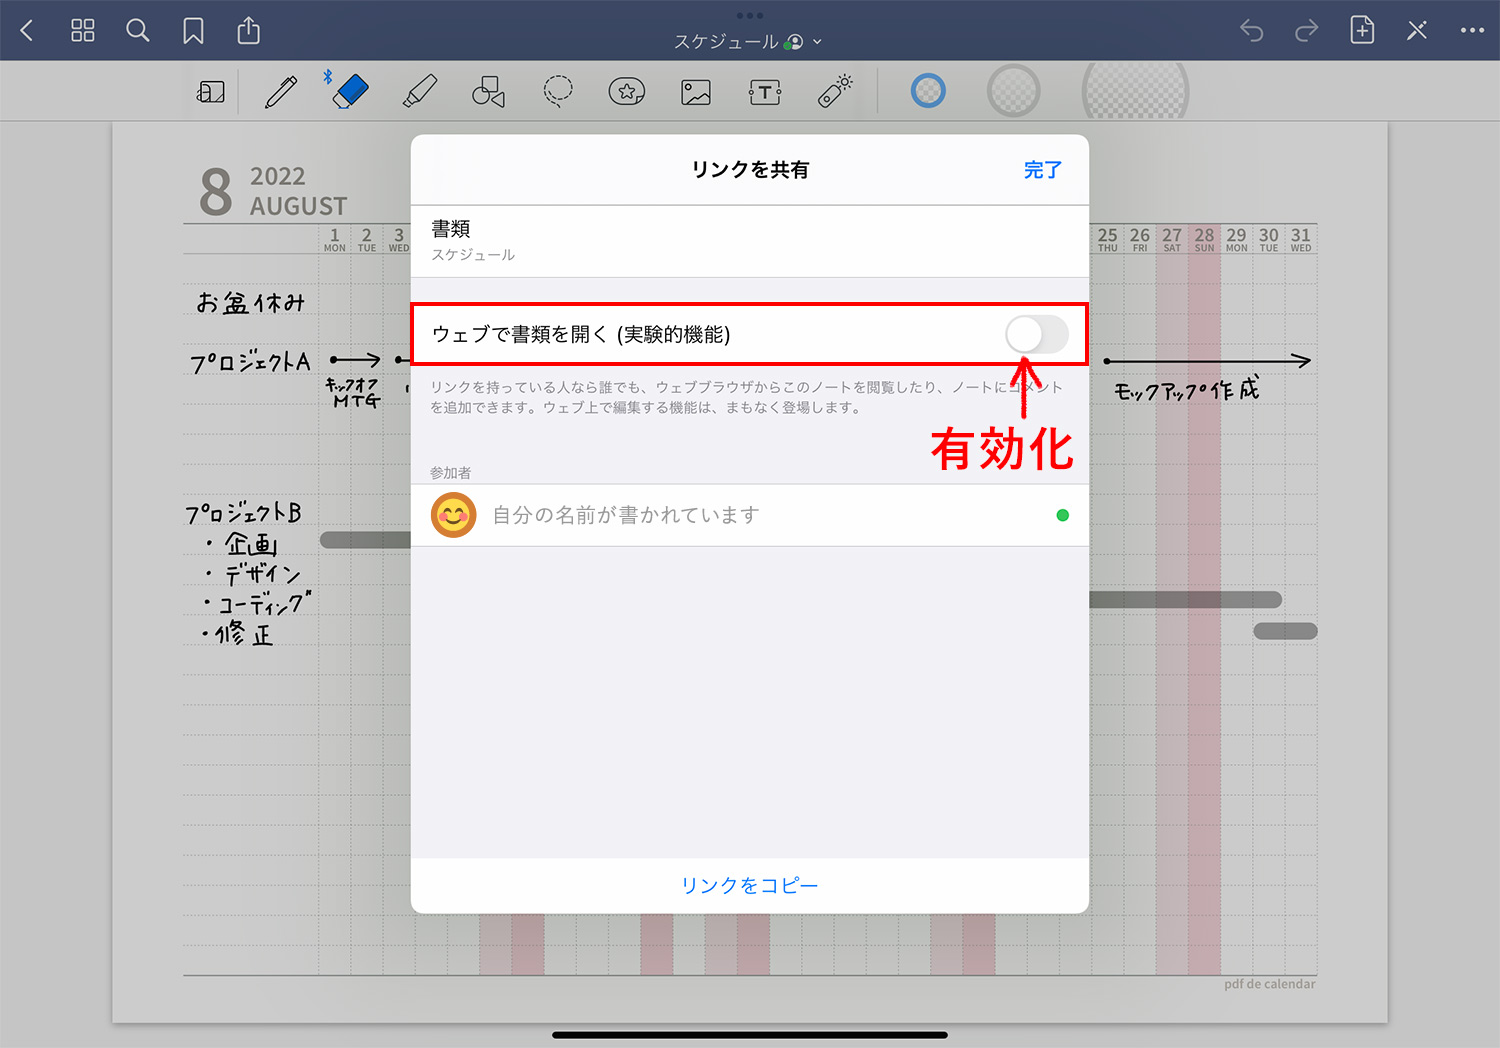1500x1048 pixels.
Task: Tap the 参加者 section header
Action: [450, 473]
